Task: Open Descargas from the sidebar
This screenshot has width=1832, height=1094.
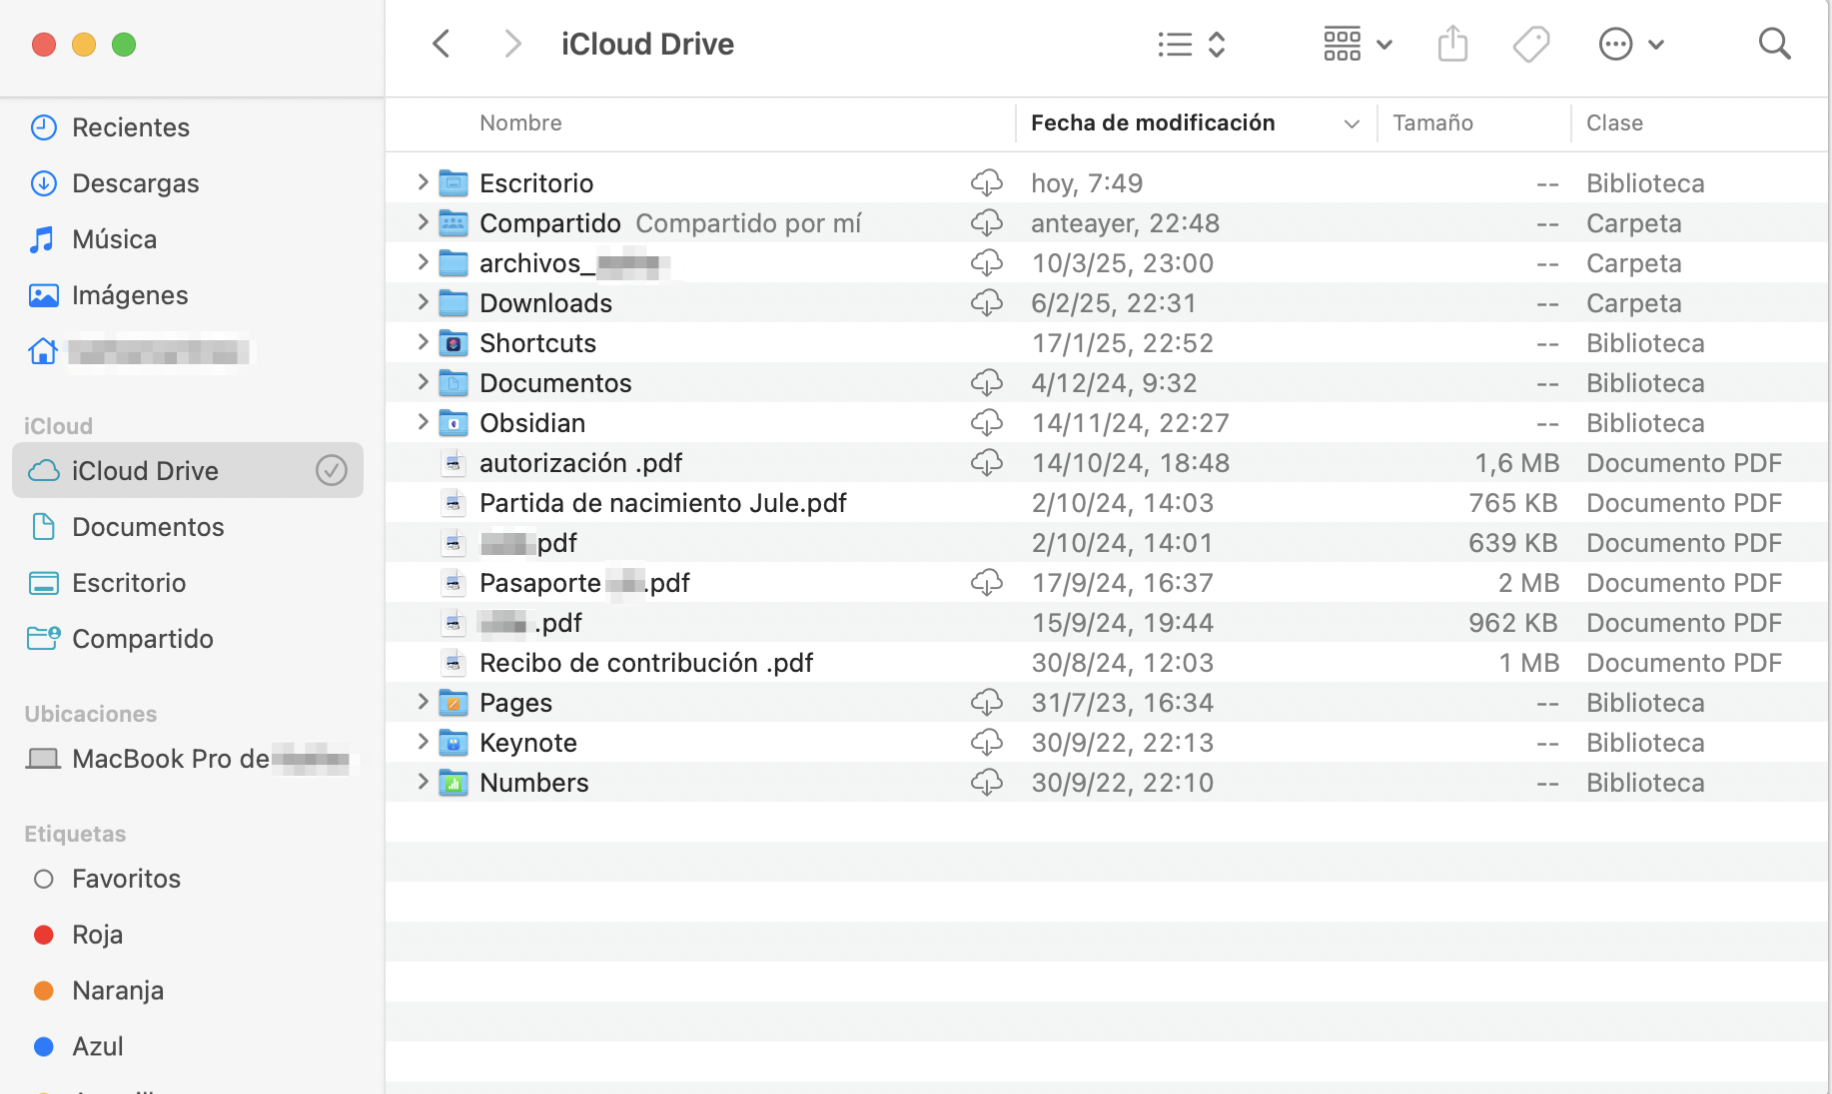Action: point(135,183)
